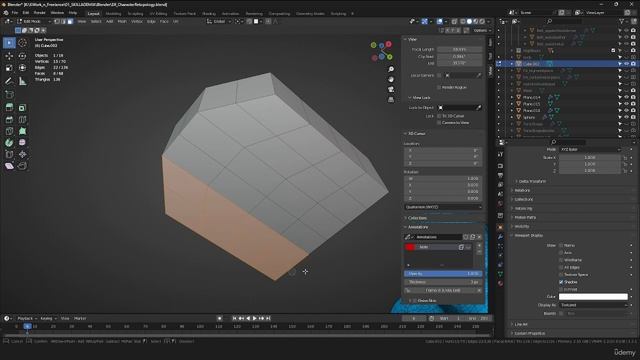The image size is (640, 360).
Task: Select the Rip Region tool
Action: point(22,166)
